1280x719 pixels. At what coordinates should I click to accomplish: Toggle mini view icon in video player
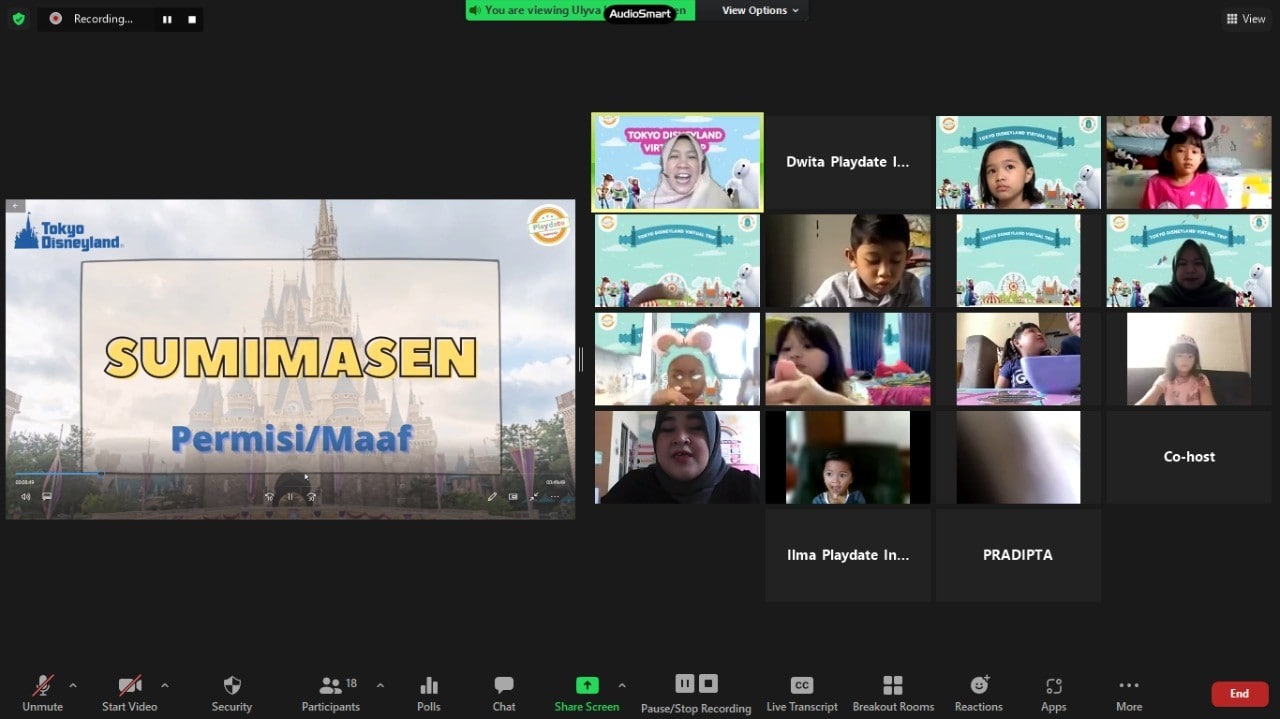(513, 496)
